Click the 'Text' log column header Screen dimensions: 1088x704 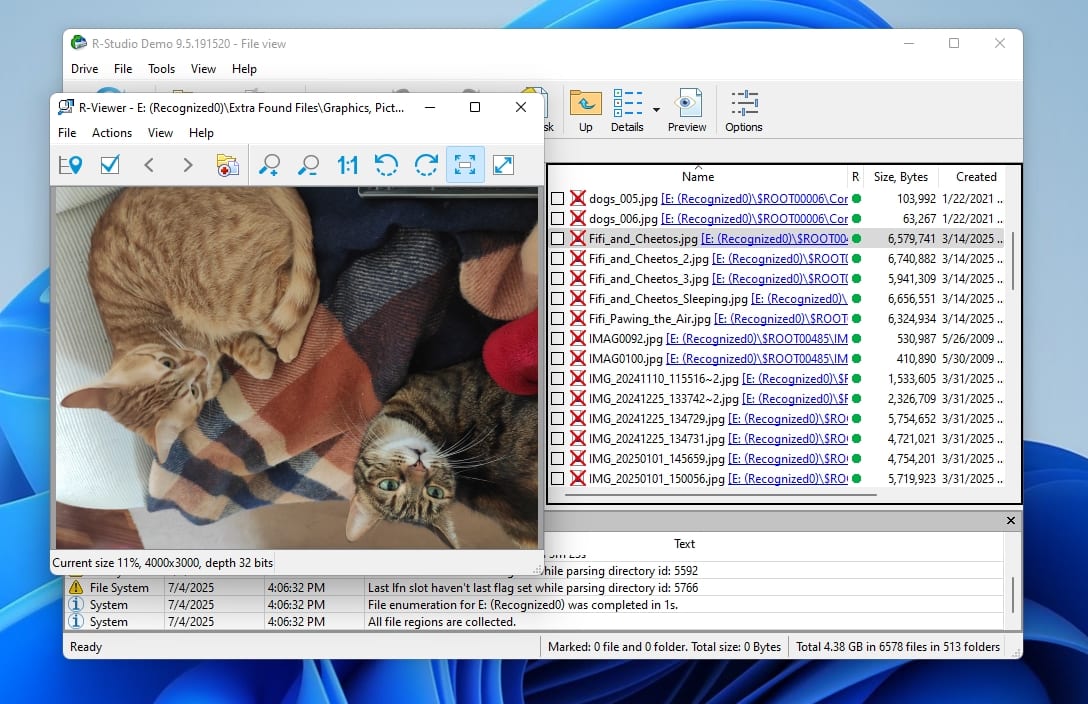(684, 544)
